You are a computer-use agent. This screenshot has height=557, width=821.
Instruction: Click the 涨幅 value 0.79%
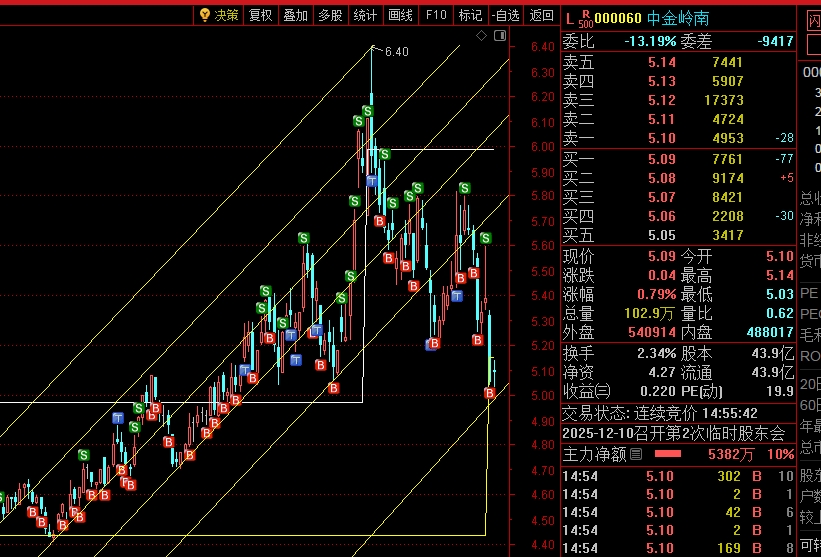pyautogui.click(x=657, y=294)
